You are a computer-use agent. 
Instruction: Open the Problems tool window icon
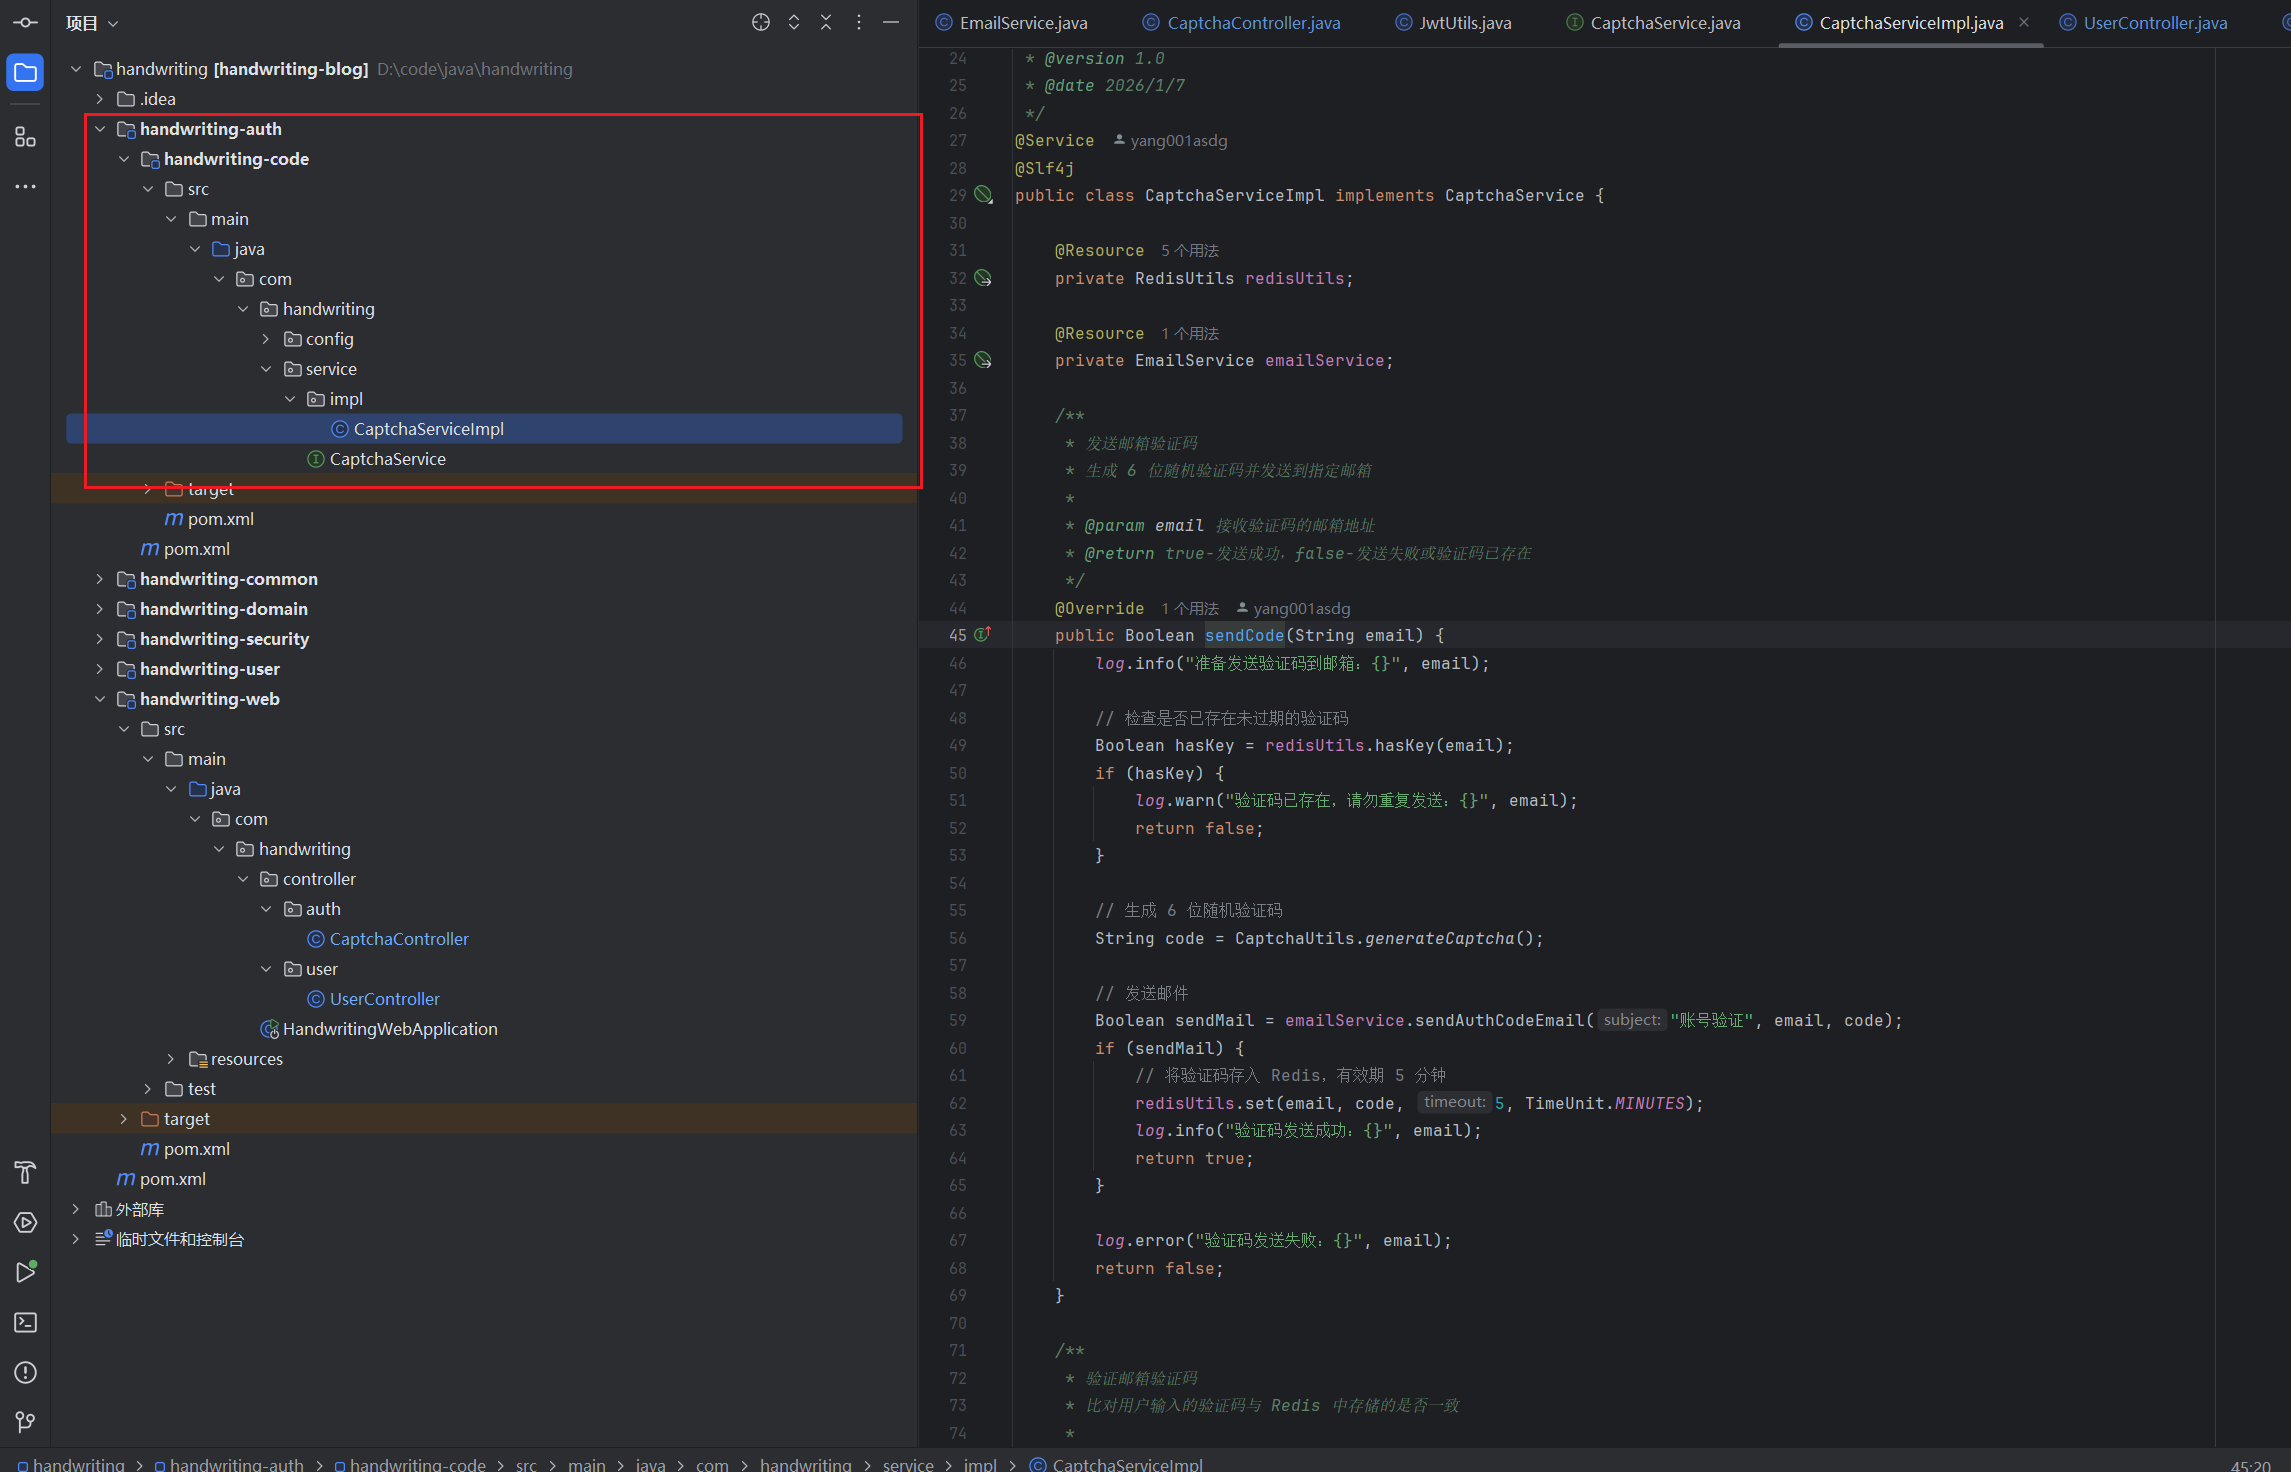point(25,1372)
